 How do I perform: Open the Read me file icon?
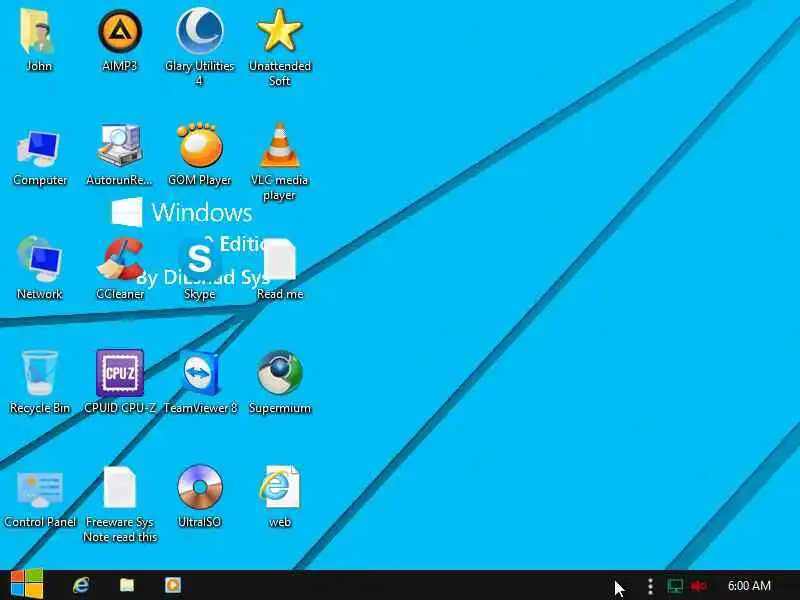[280, 259]
